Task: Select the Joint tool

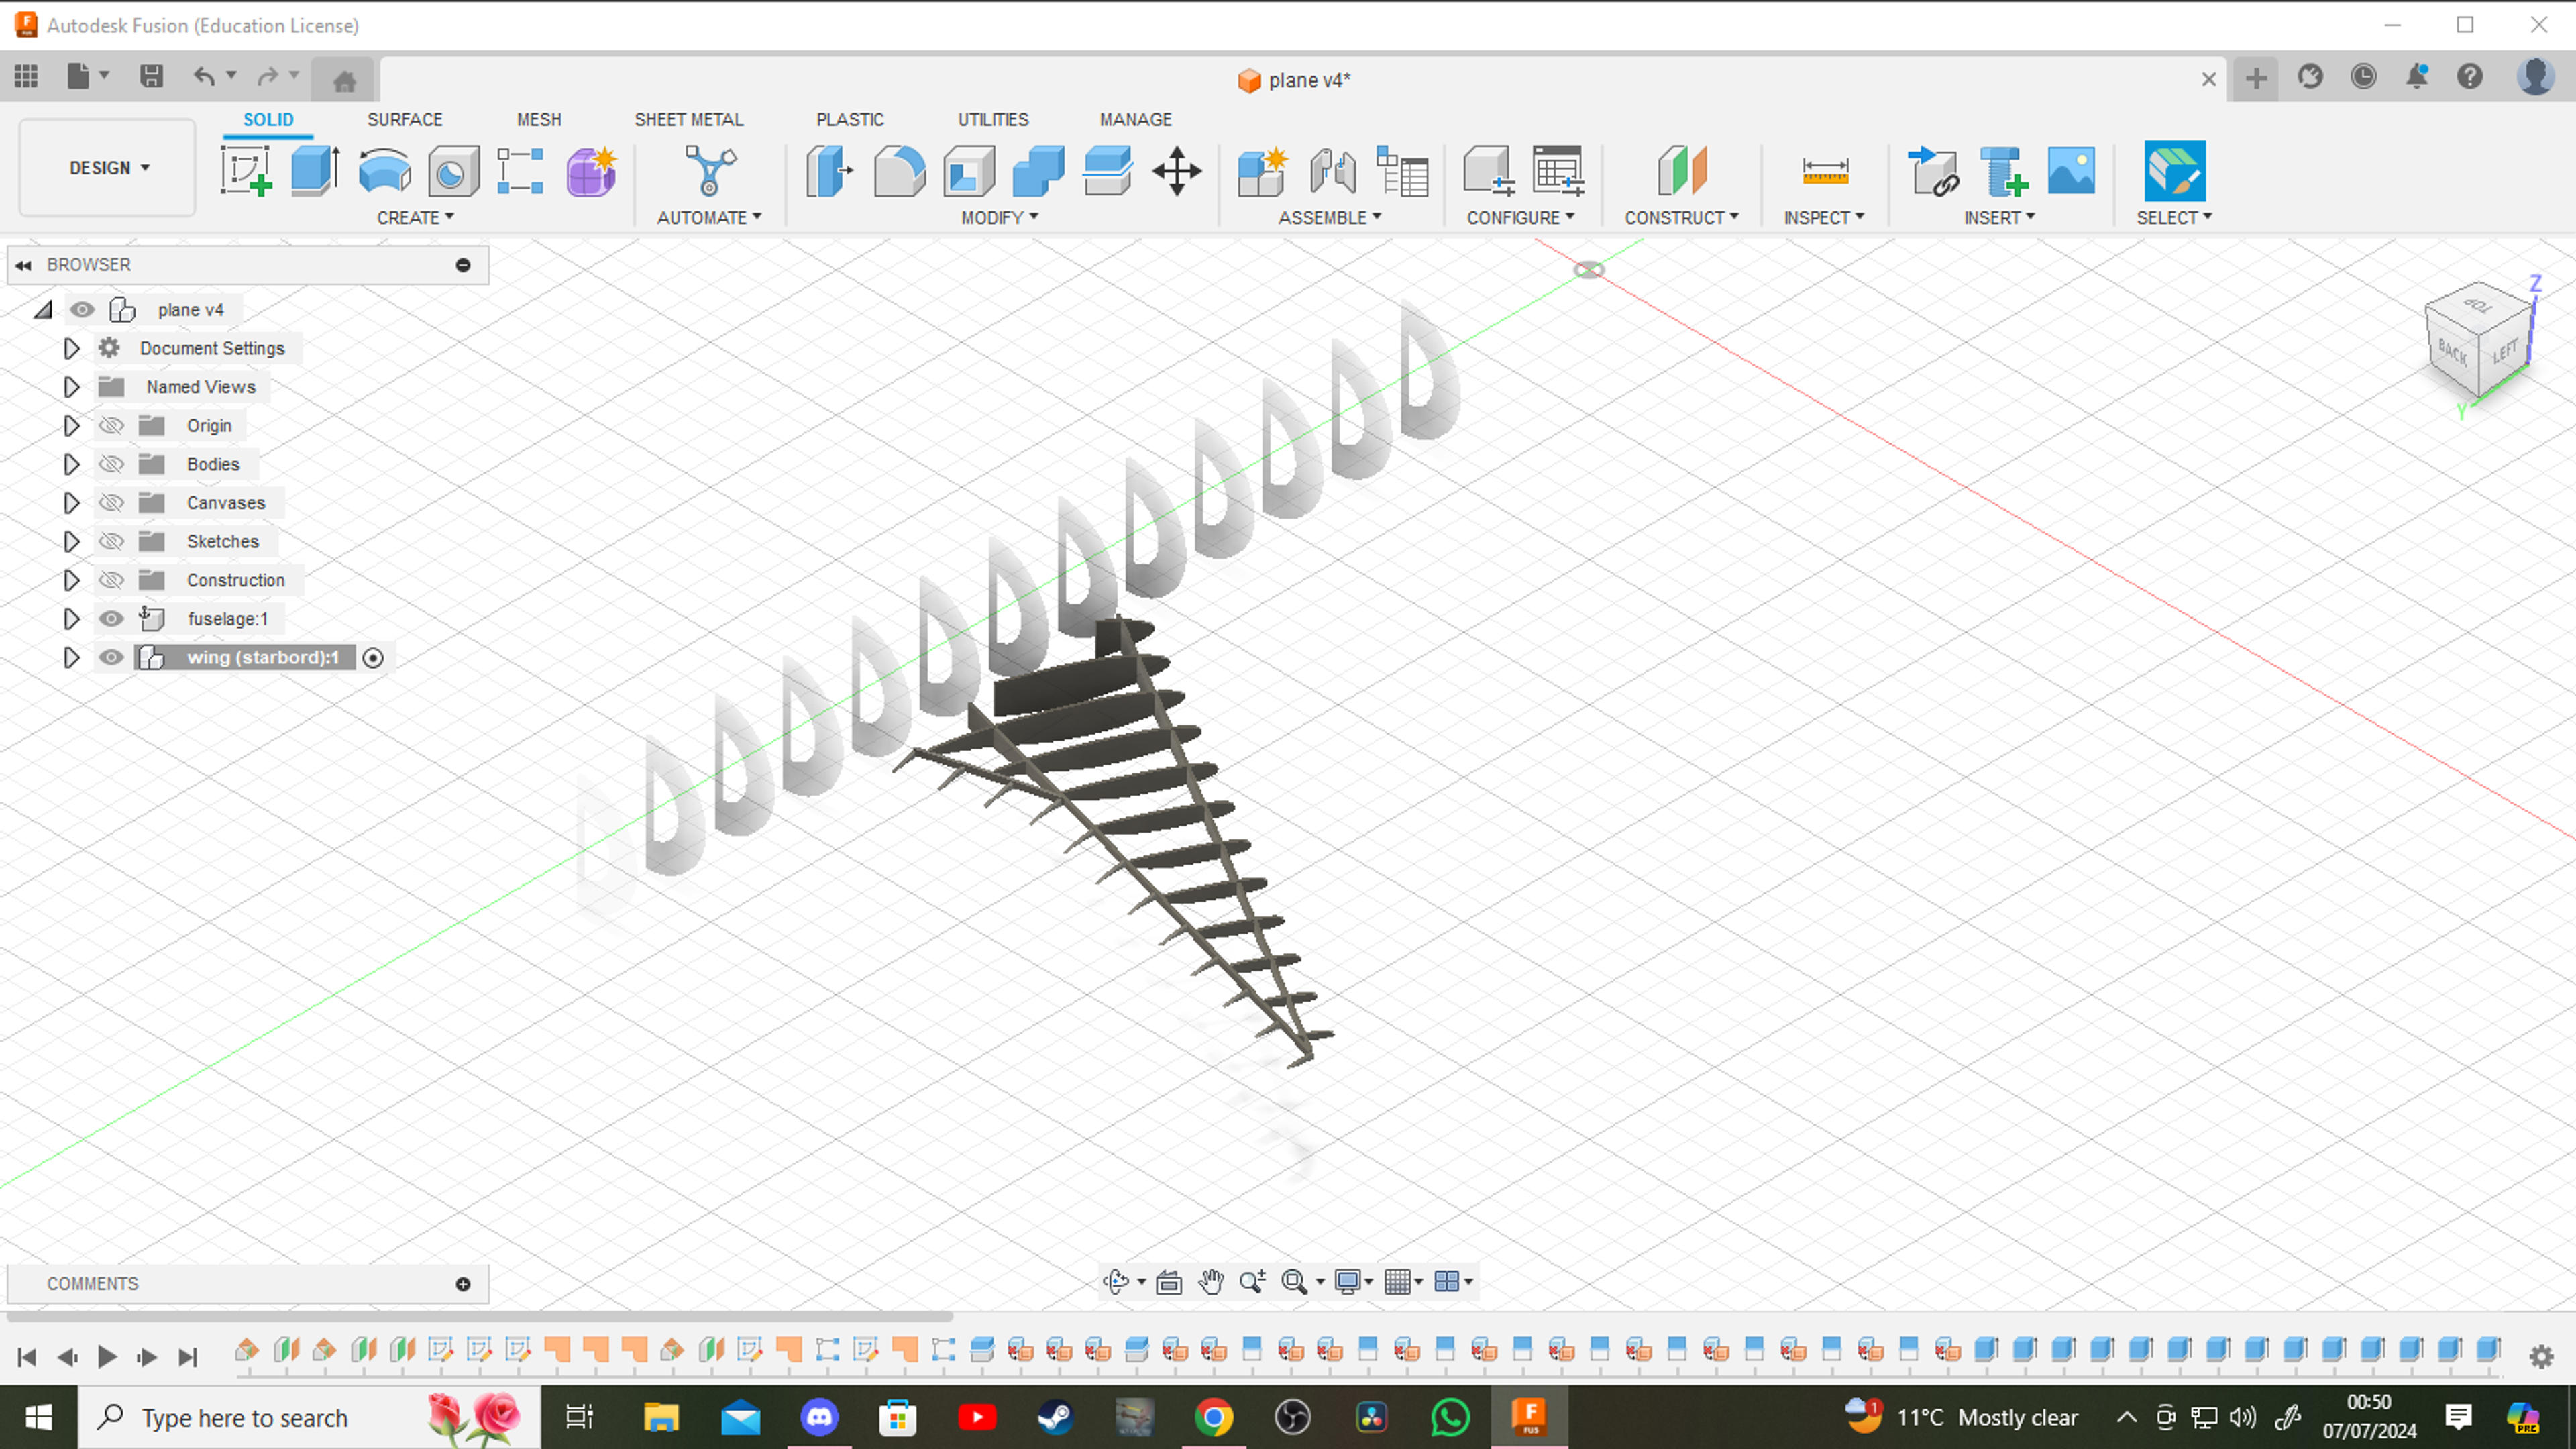Action: tap(1333, 171)
